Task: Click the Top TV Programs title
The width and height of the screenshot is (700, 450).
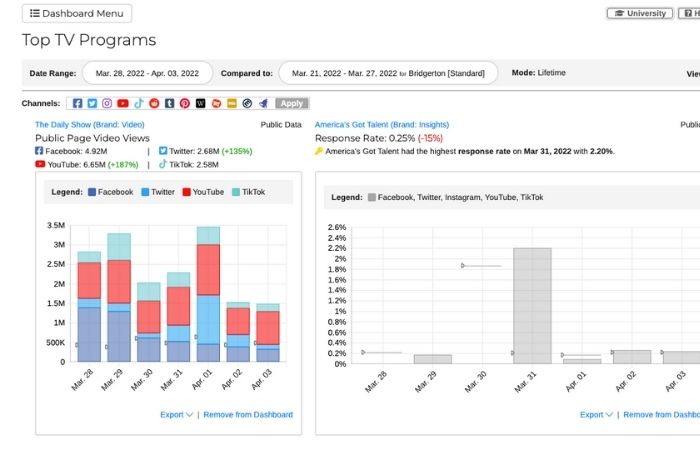Action: pos(89,40)
